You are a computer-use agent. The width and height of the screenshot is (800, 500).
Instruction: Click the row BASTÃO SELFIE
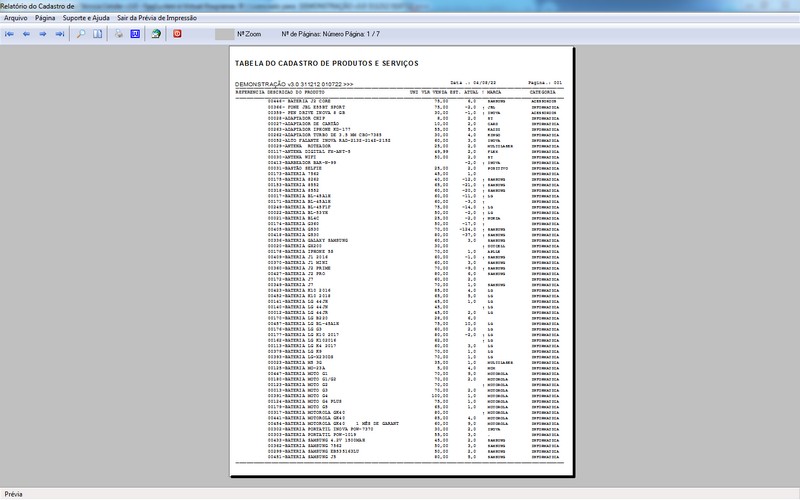[413, 168]
